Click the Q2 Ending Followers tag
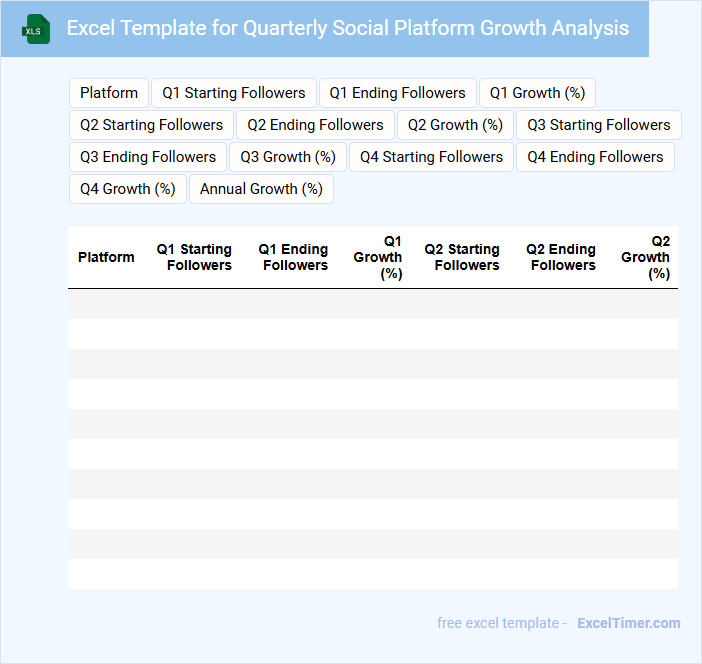The image size is (702, 664). click(x=315, y=125)
